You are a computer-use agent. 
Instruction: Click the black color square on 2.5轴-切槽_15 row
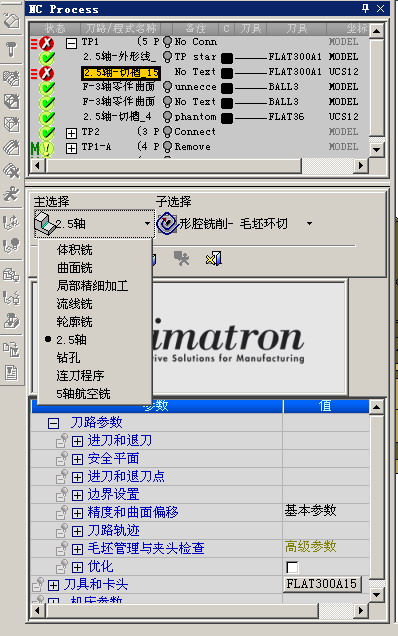click(227, 73)
